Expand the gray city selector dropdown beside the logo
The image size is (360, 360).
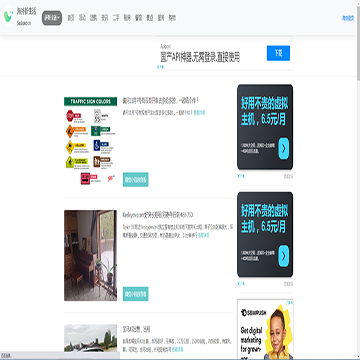click(x=52, y=18)
